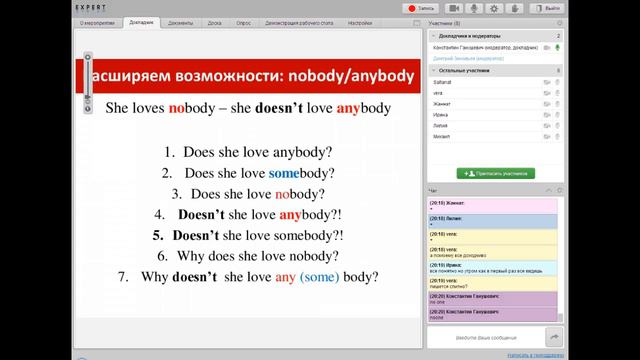The width and height of the screenshot is (640, 360).
Task: Toggle microphone icon for participant Saltanat
Action: coord(557,82)
